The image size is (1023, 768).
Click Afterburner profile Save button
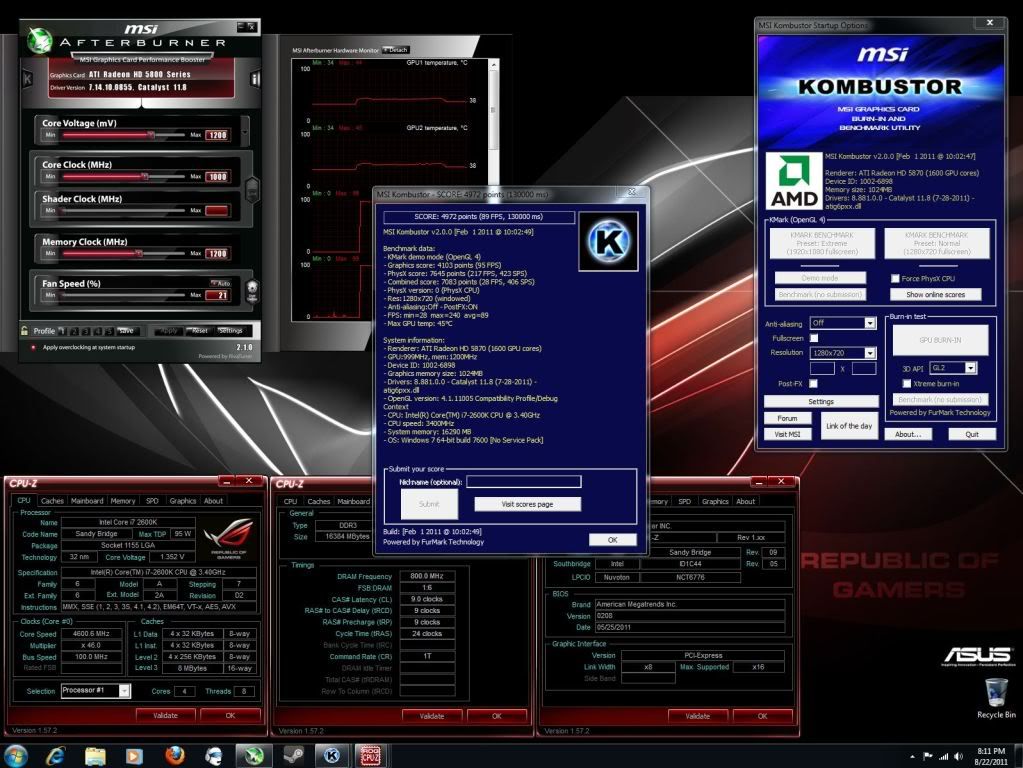(x=127, y=331)
